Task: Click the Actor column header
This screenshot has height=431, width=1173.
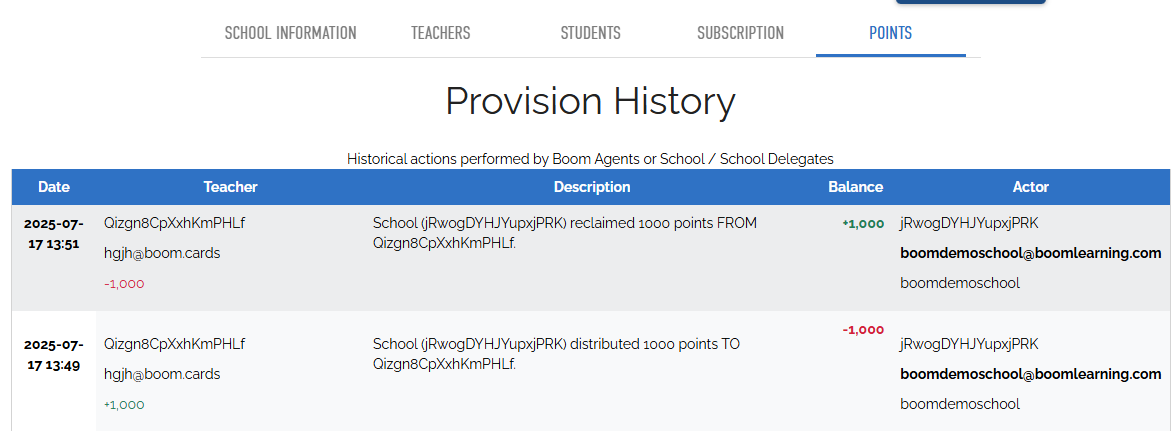Action: pos(1031,187)
